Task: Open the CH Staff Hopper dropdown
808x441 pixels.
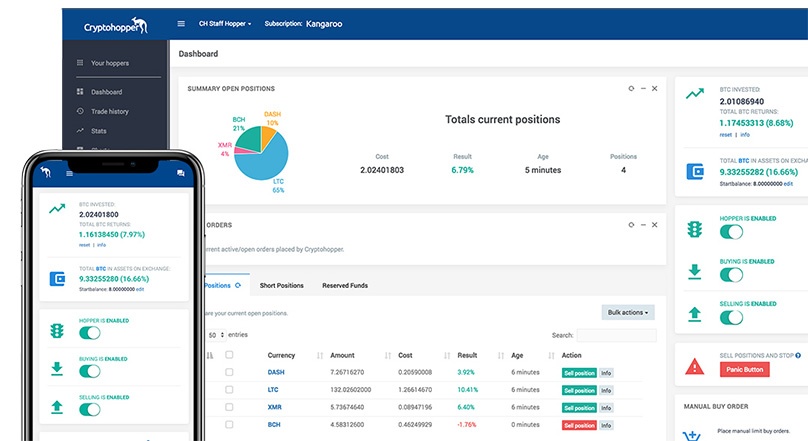Action: click(x=225, y=24)
